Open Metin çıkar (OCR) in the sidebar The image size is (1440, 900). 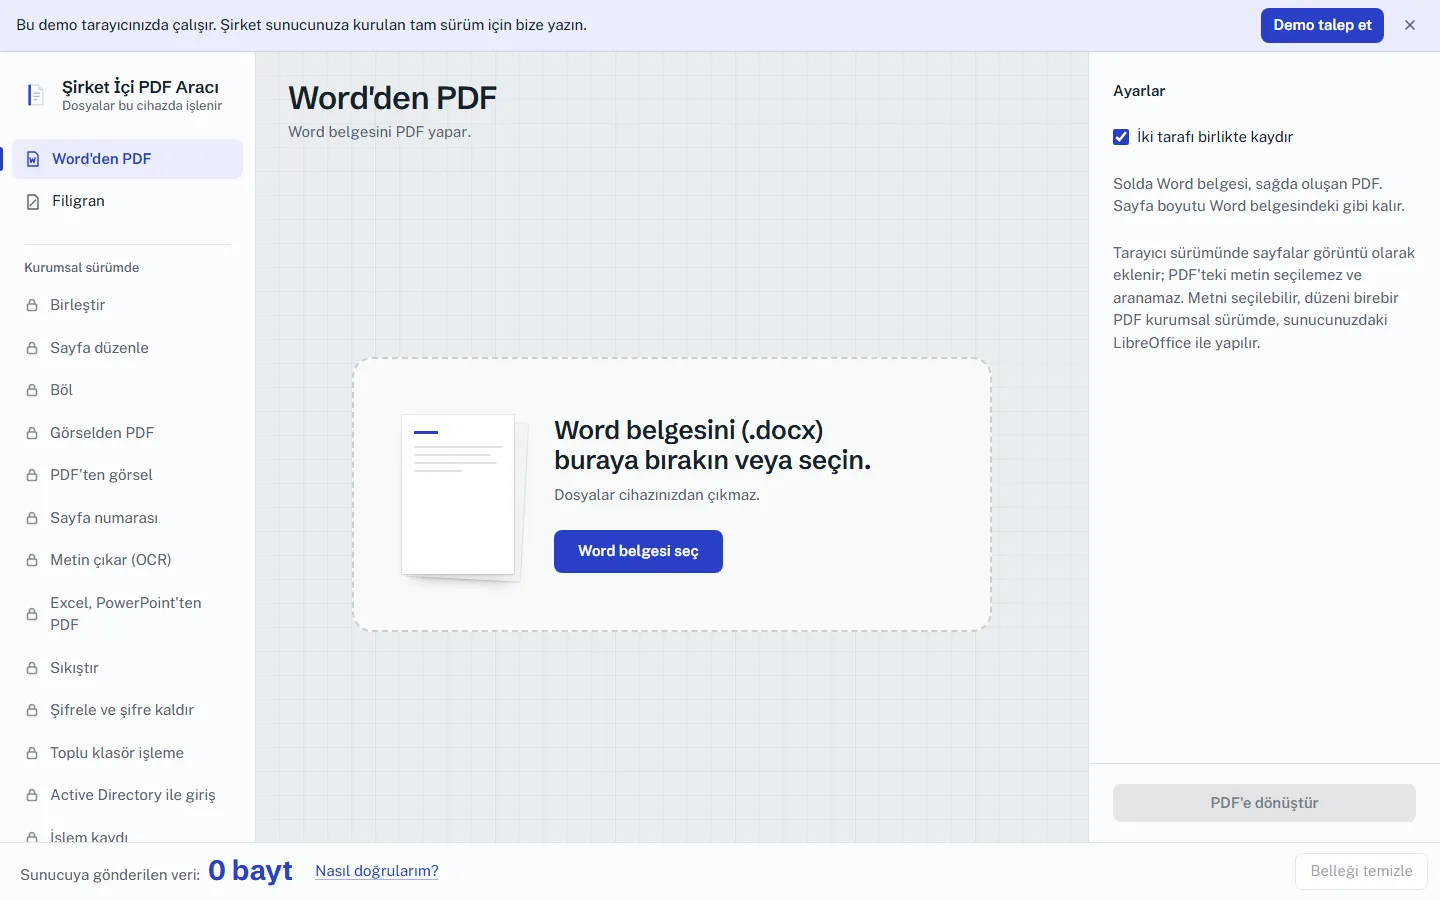click(x=127, y=560)
